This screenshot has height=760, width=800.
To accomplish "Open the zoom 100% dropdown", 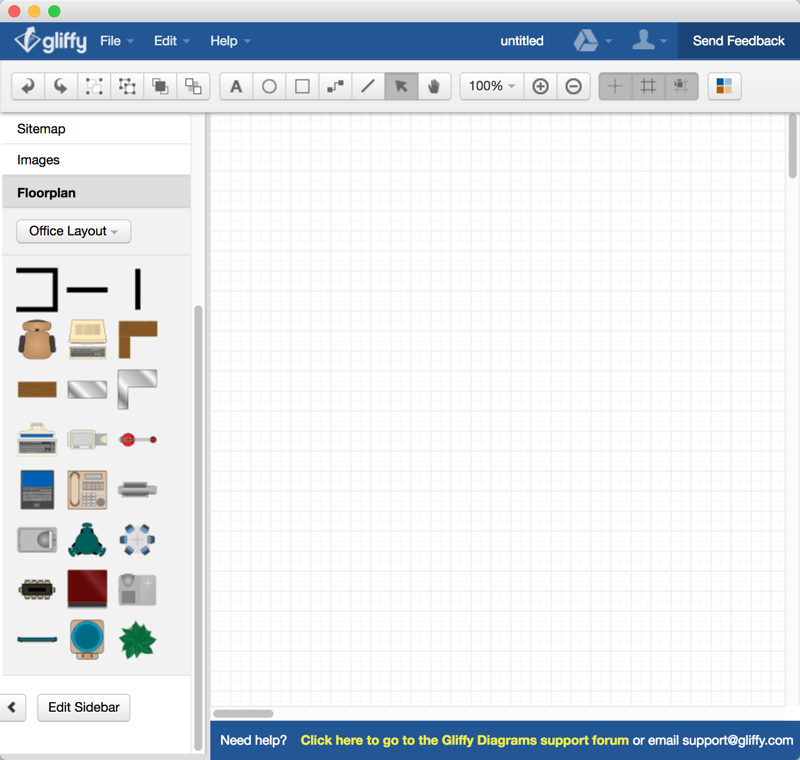I will 492,86.
